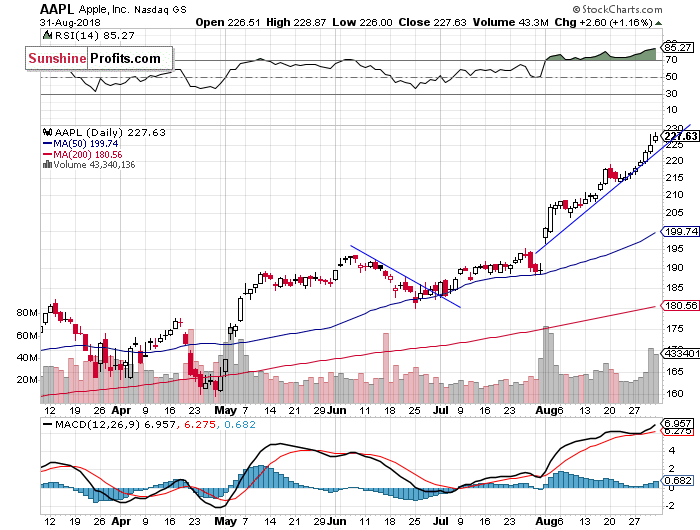Click the 195 price level on the axis
This screenshot has height=530, width=700.
[x=674, y=248]
